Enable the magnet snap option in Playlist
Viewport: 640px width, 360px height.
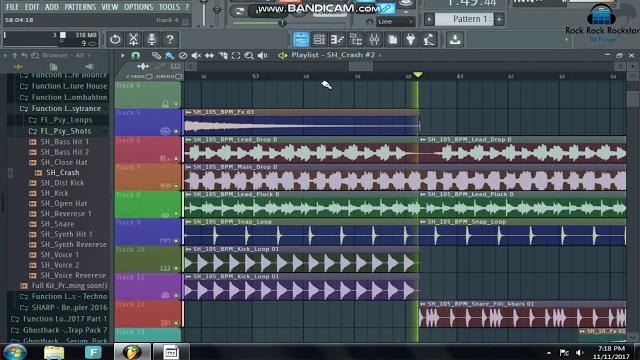[136, 56]
